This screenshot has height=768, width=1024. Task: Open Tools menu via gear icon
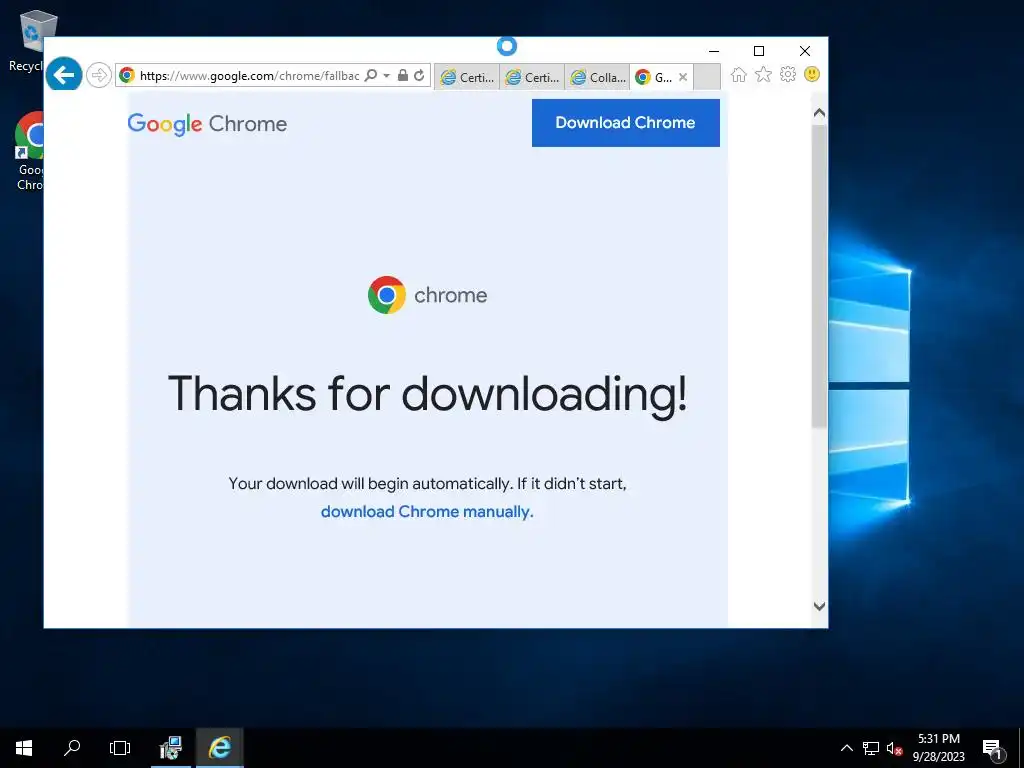pyautogui.click(x=788, y=74)
